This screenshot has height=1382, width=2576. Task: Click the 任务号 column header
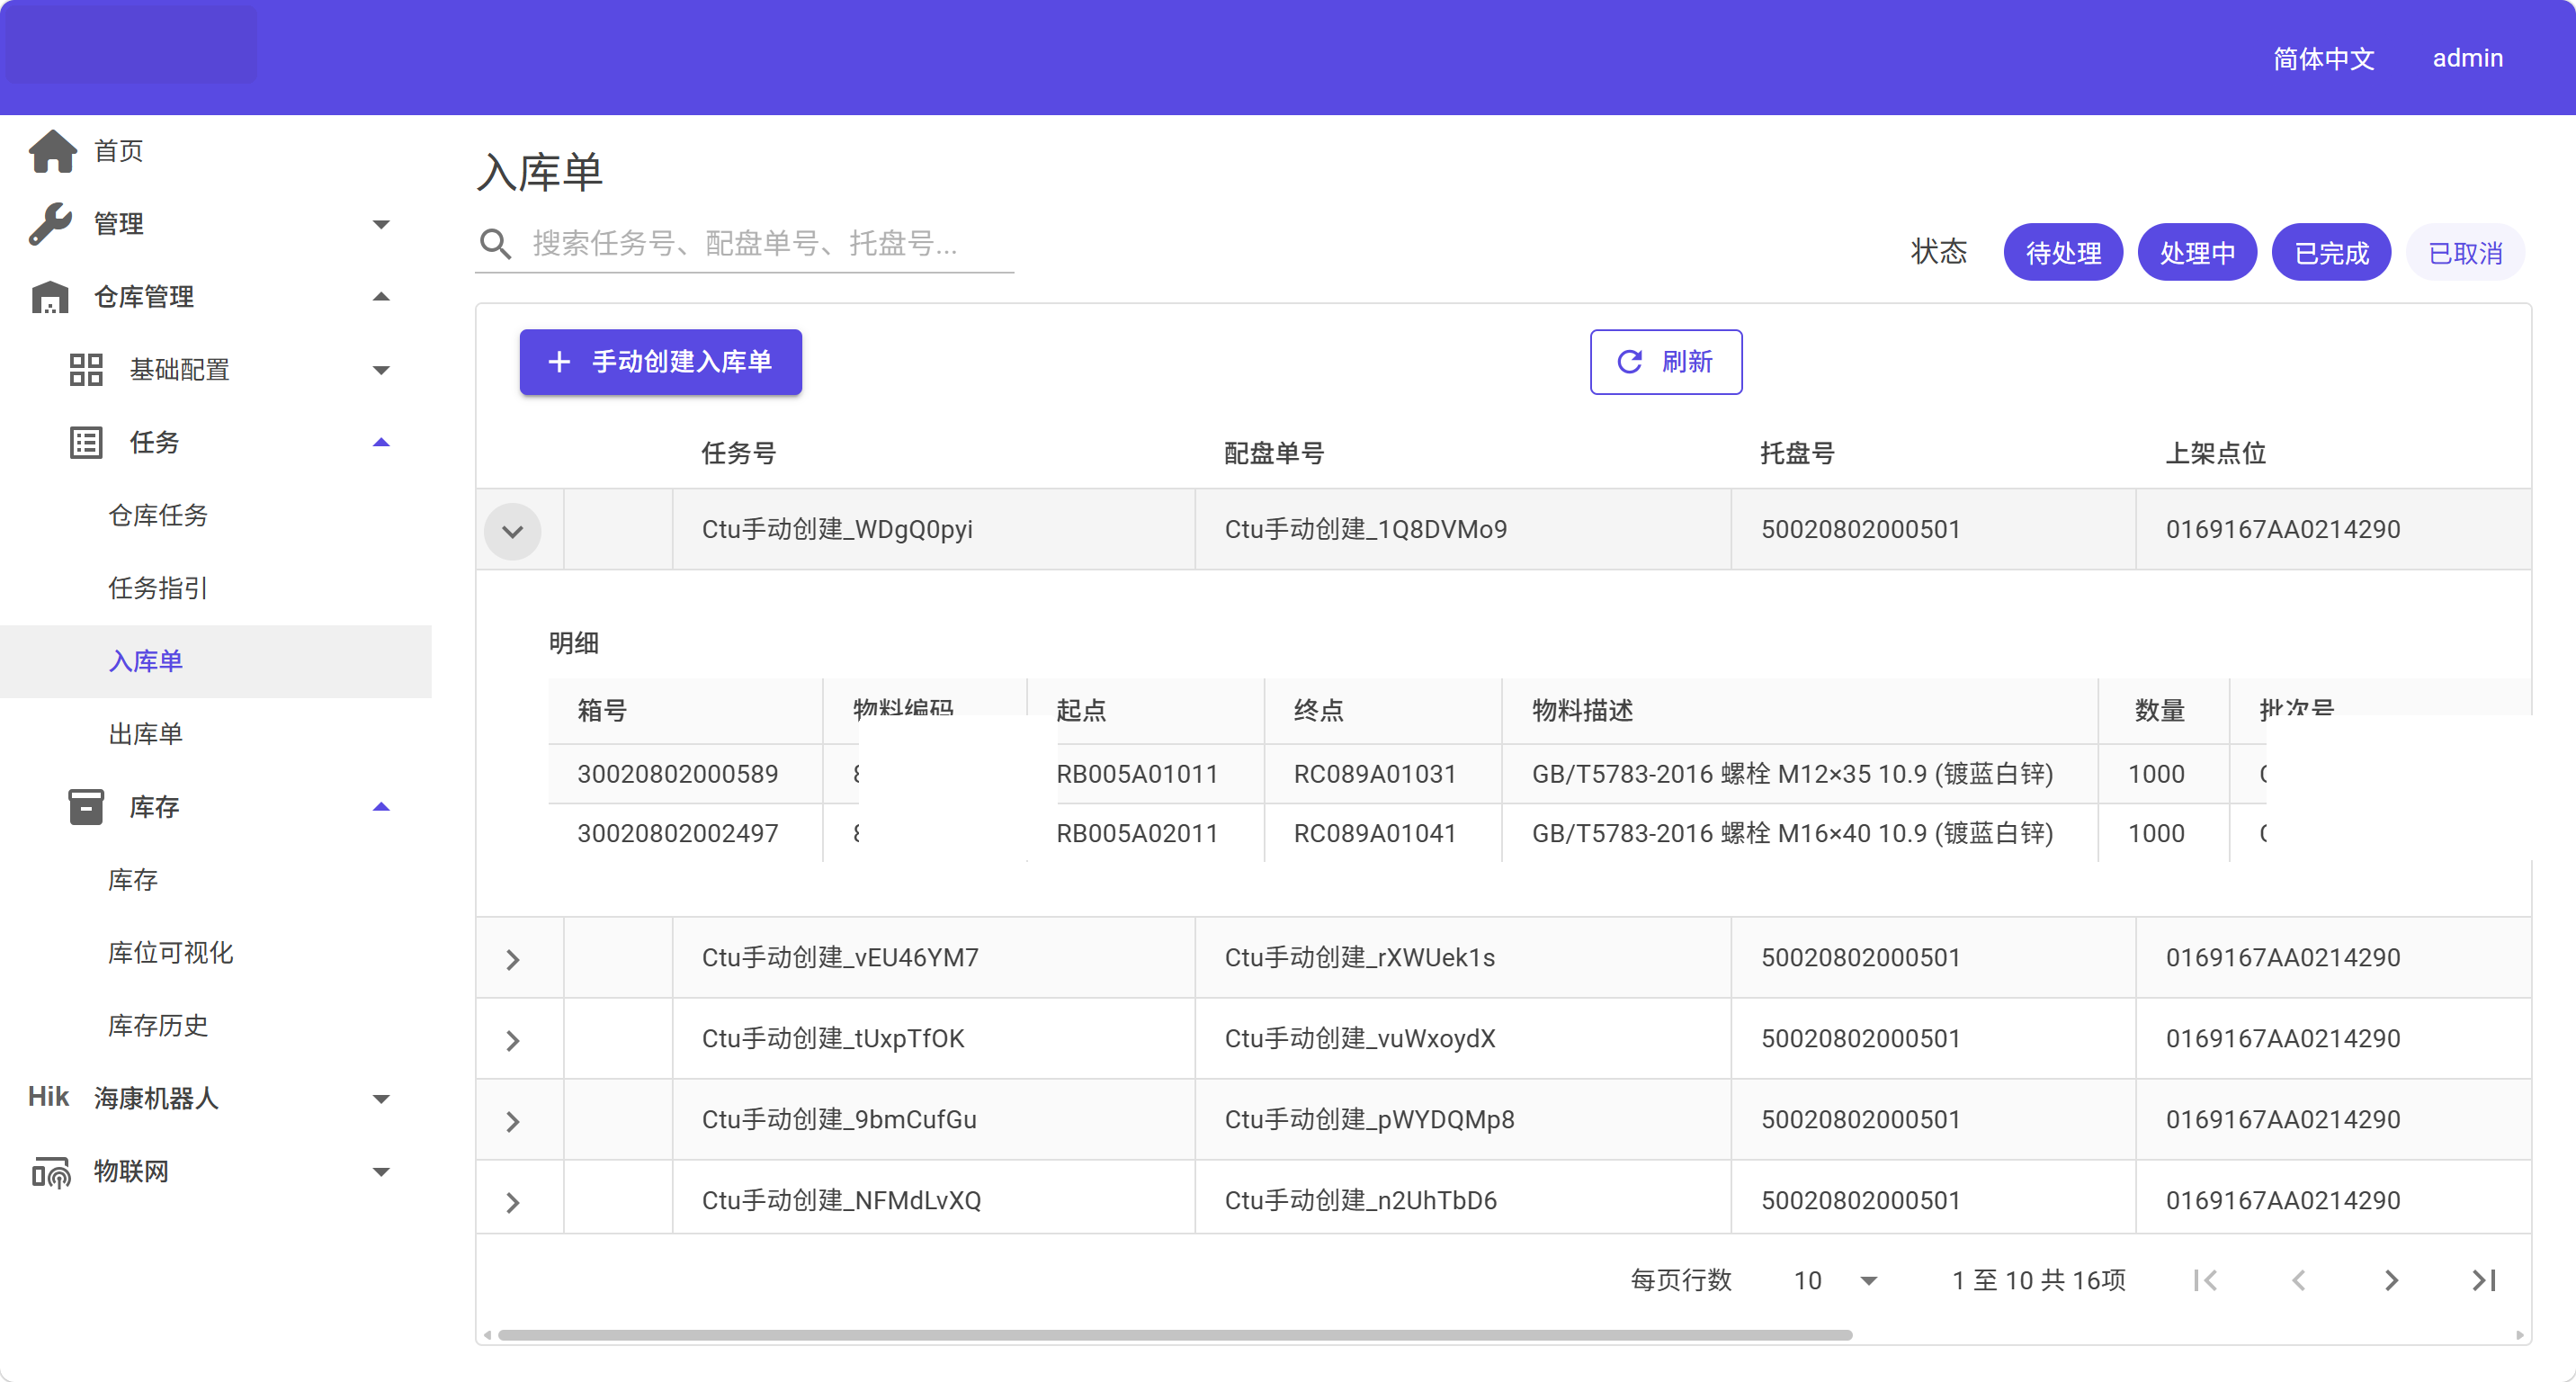pos(738,453)
